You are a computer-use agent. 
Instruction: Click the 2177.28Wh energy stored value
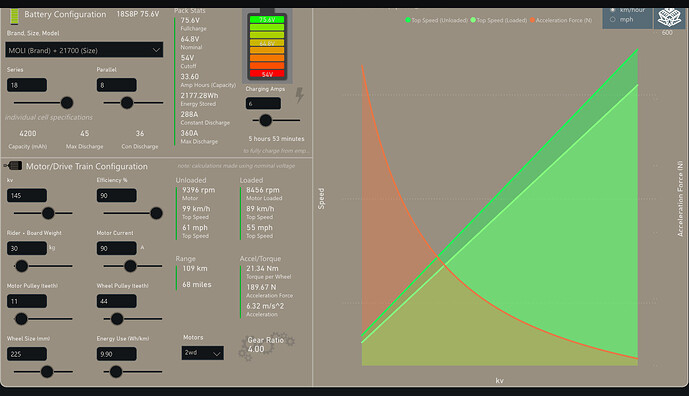pos(199,95)
